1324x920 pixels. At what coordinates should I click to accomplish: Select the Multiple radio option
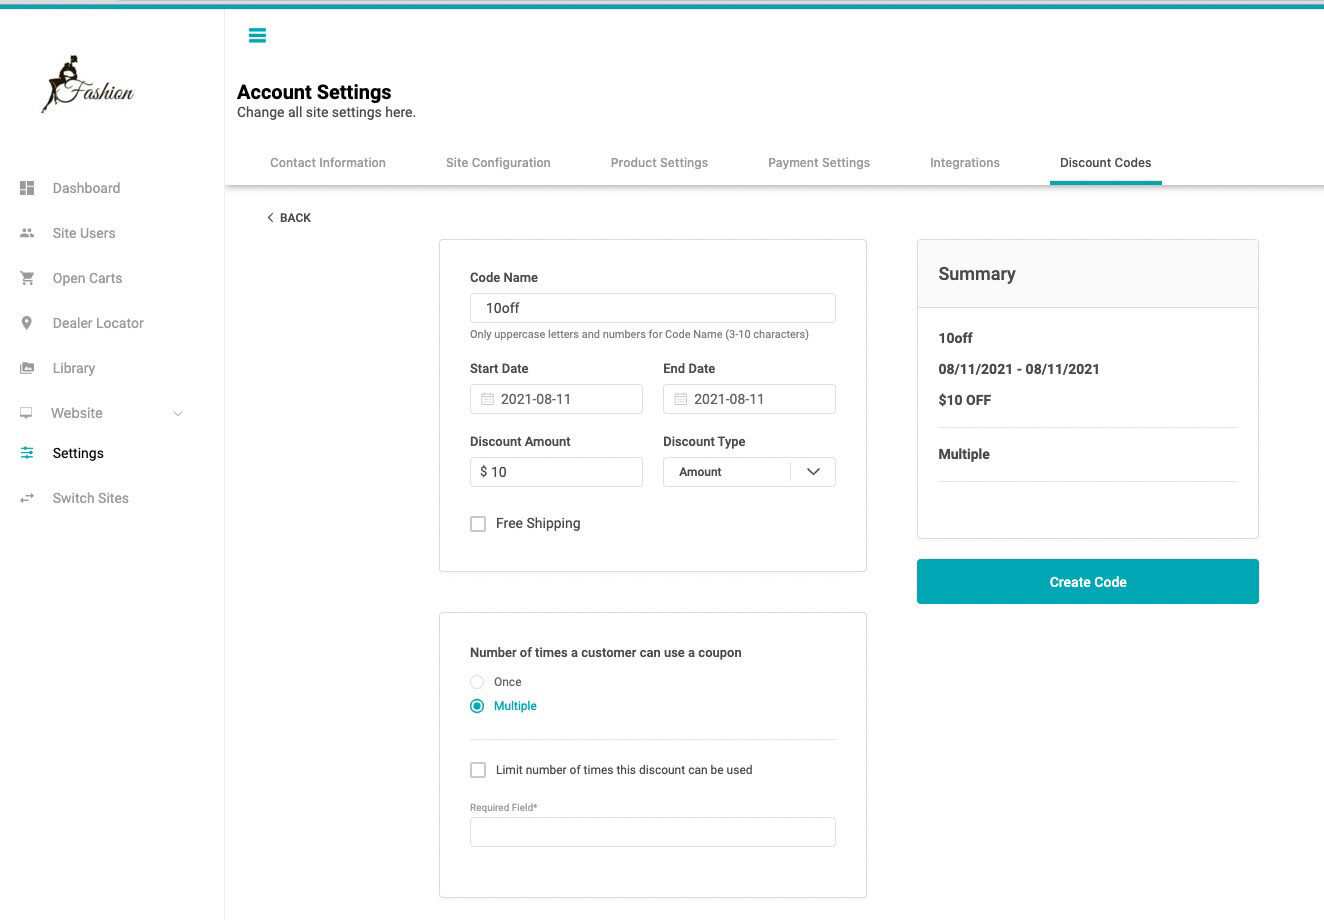(x=477, y=706)
